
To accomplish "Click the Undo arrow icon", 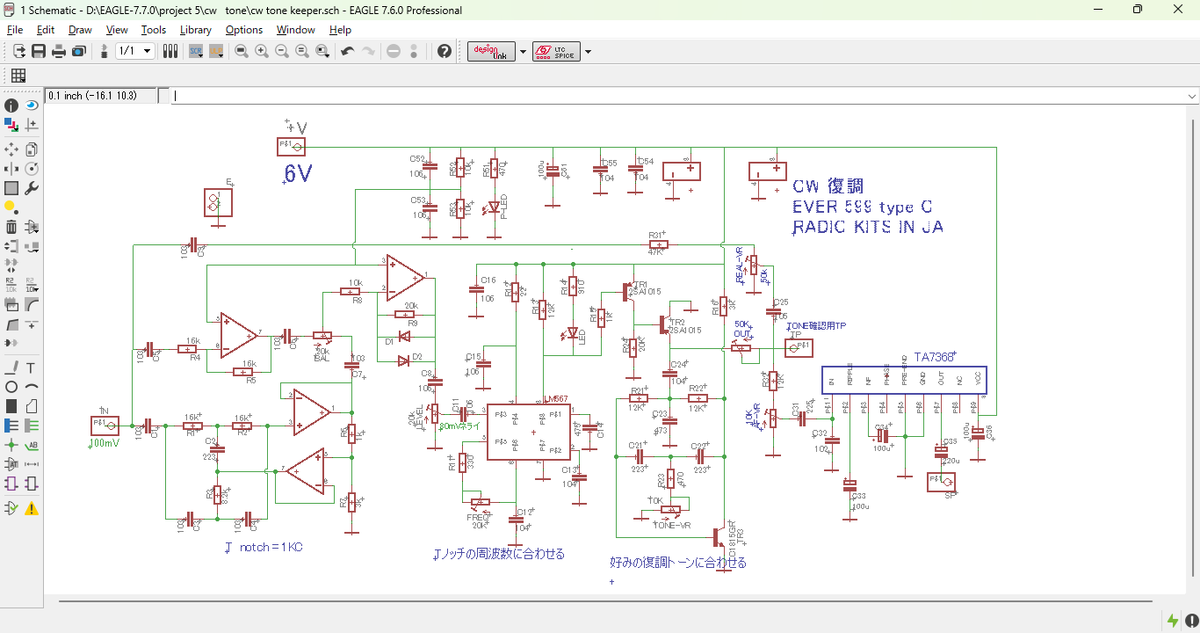I will point(347,51).
